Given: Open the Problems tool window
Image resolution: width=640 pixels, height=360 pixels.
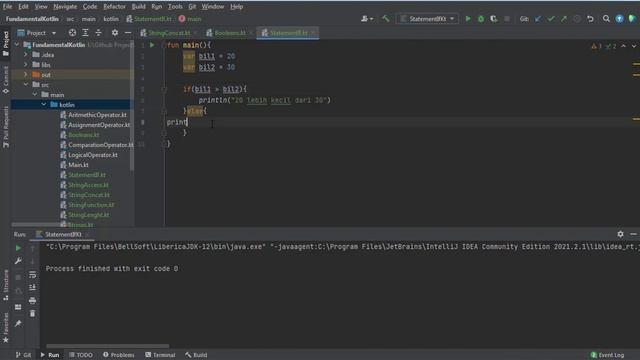Looking at the screenshot, I should 119,355.
